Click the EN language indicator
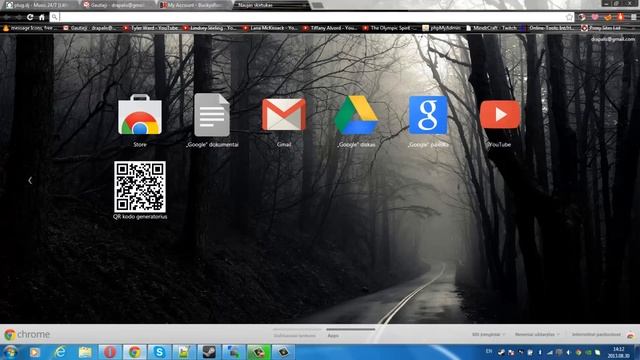The width and height of the screenshot is (640, 360). pyautogui.click(x=489, y=351)
